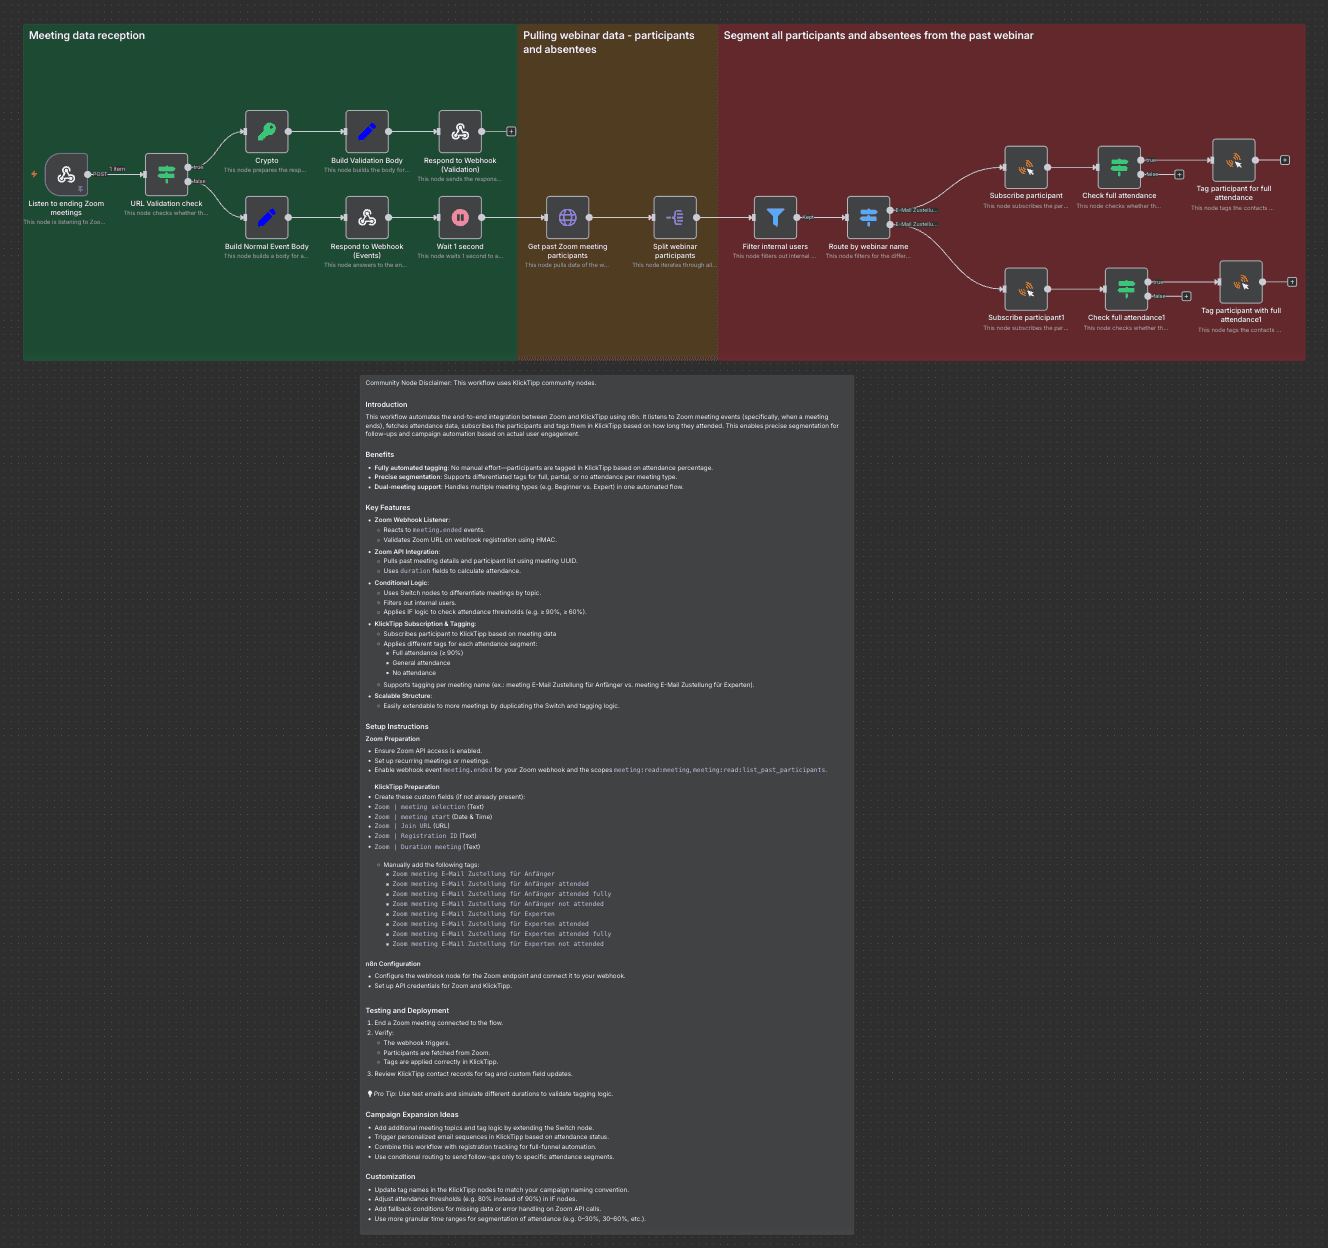Click the Split webinar participants node
This screenshot has width=1328, height=1248.
(x=675, y=217)
